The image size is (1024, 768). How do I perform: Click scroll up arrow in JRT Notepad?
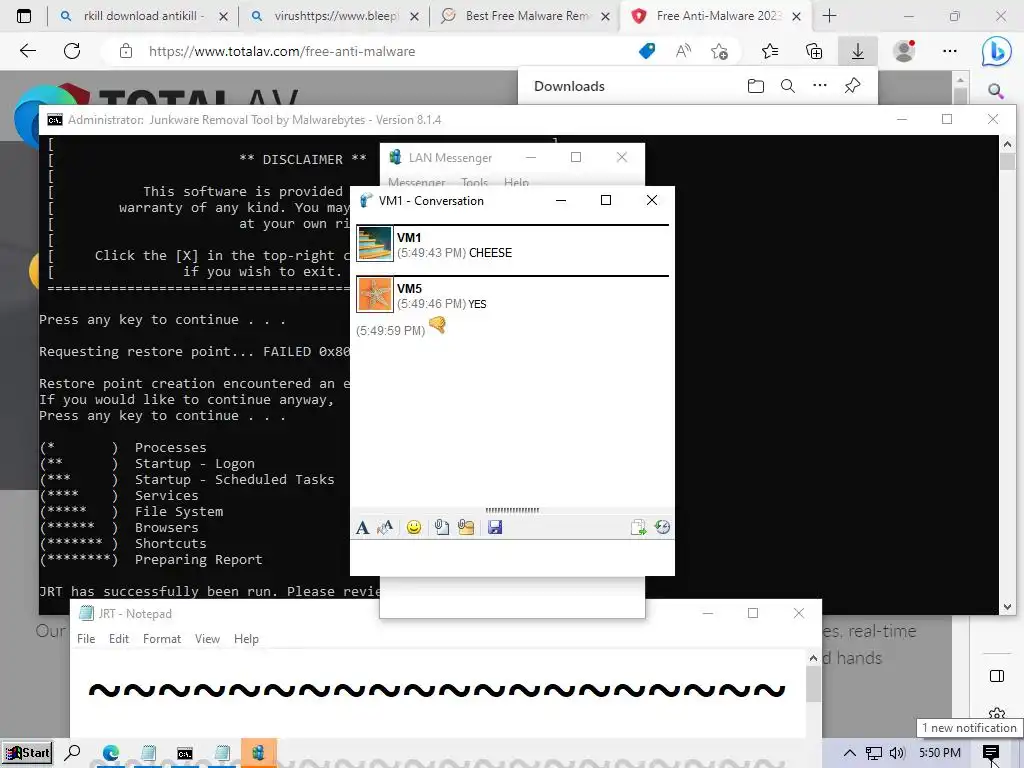point(813,658)
